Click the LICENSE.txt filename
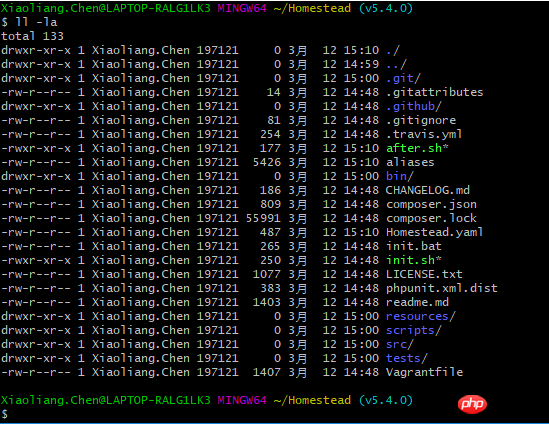This screenshot has height=424, width=549. 424,274
